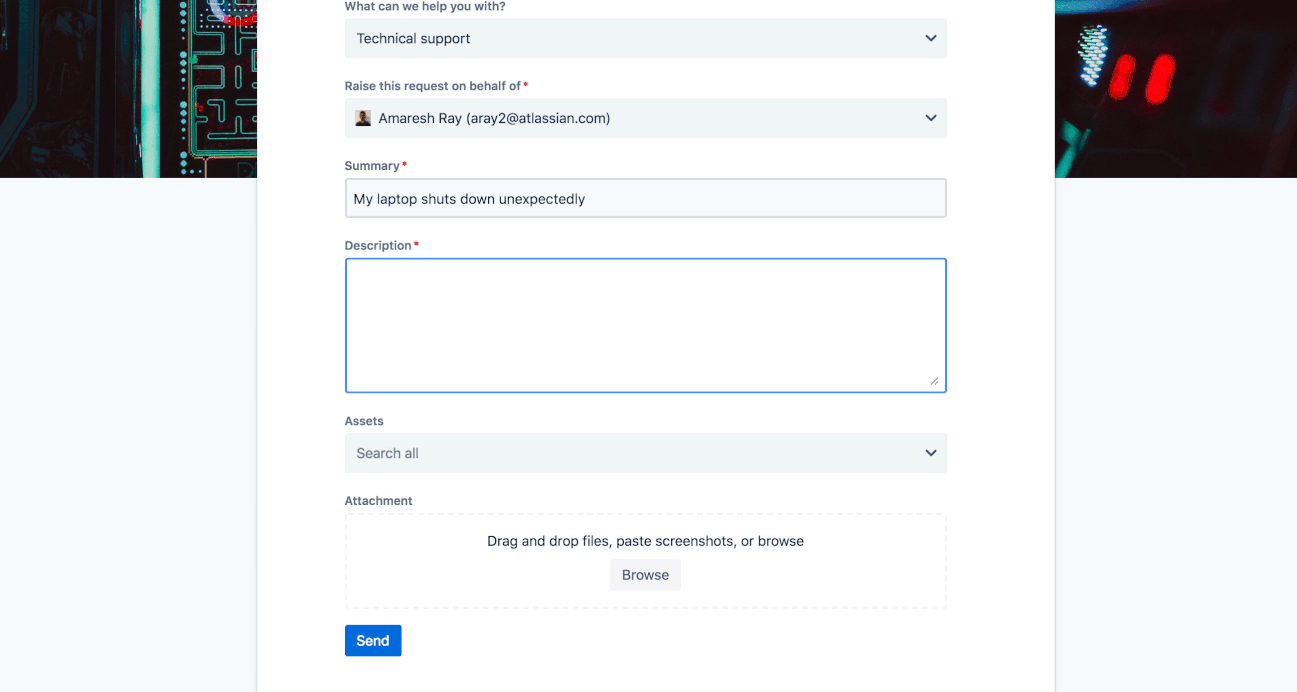
Task: Click the required asterisk beside Summary
Action: 404,164
